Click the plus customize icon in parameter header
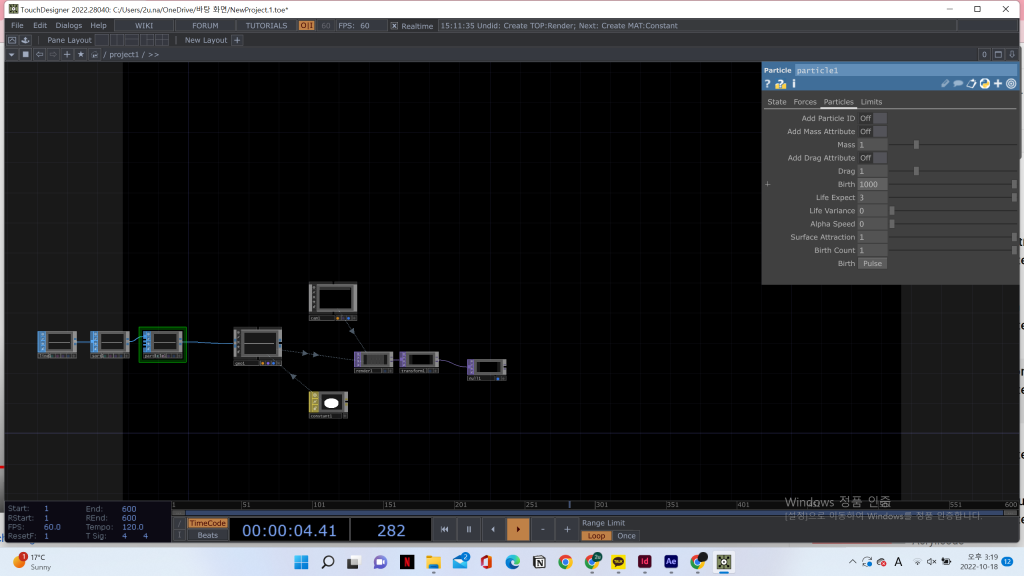 click(x=998, y=84)
